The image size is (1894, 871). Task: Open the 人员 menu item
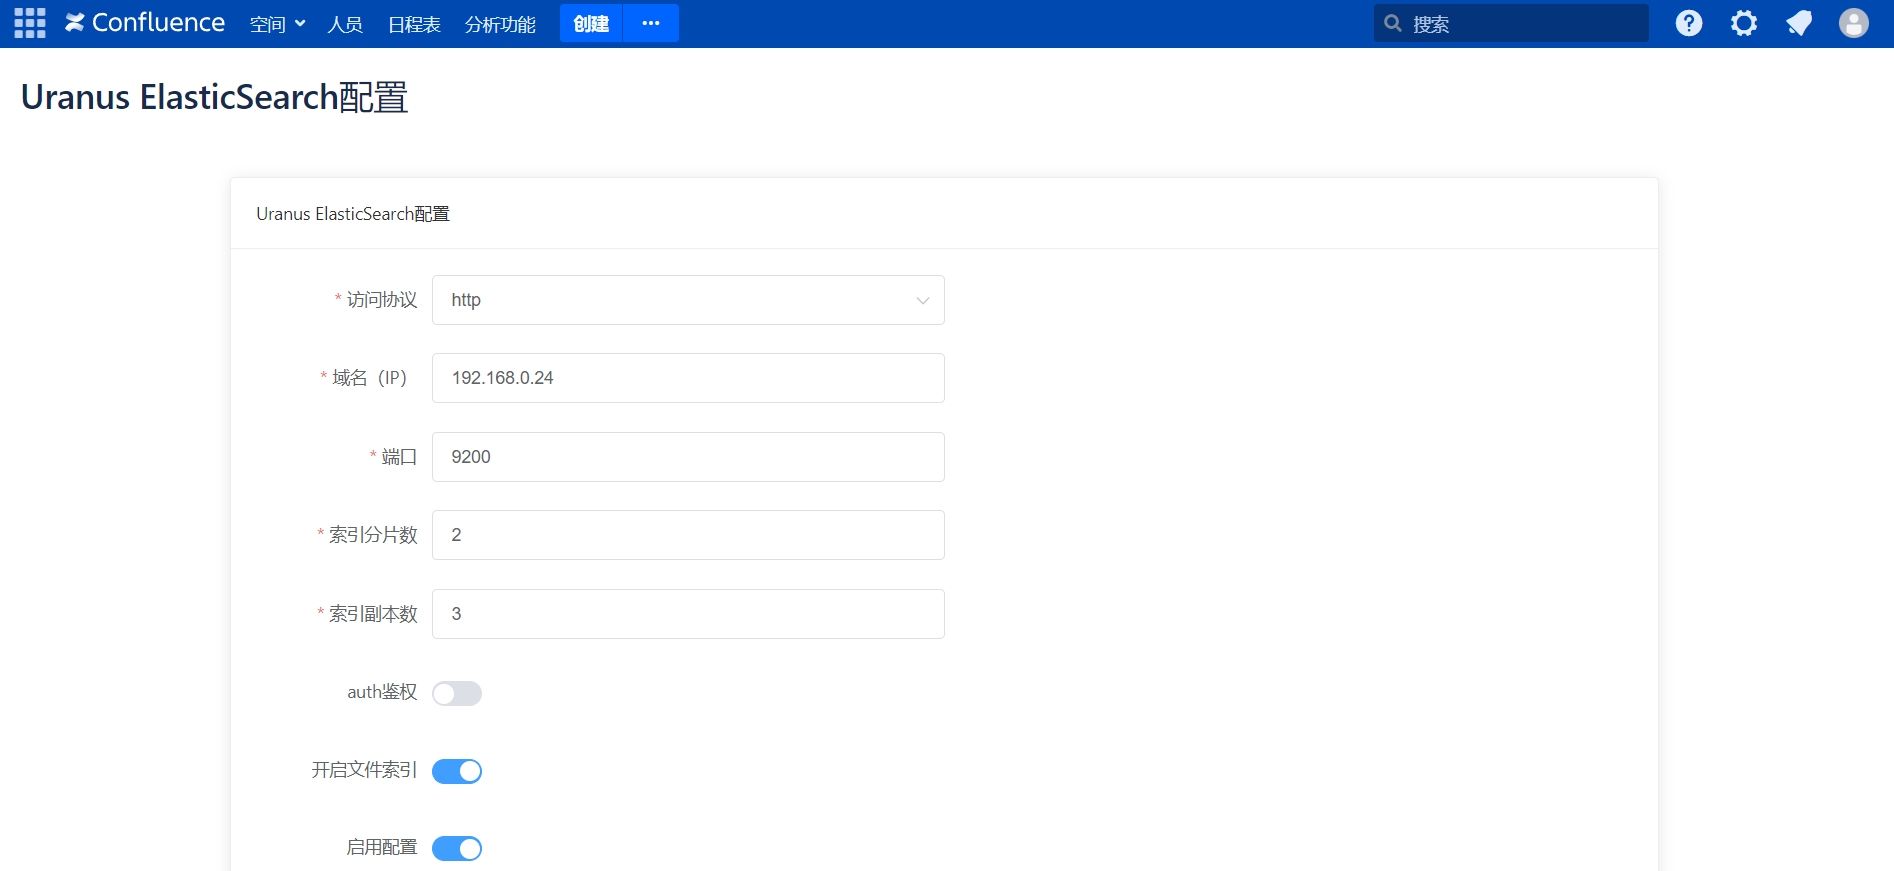[345, 24]
